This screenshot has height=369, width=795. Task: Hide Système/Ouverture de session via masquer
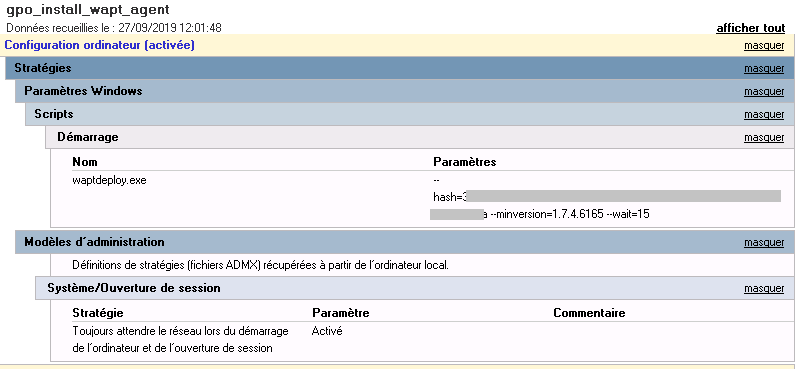pos(764,288)
